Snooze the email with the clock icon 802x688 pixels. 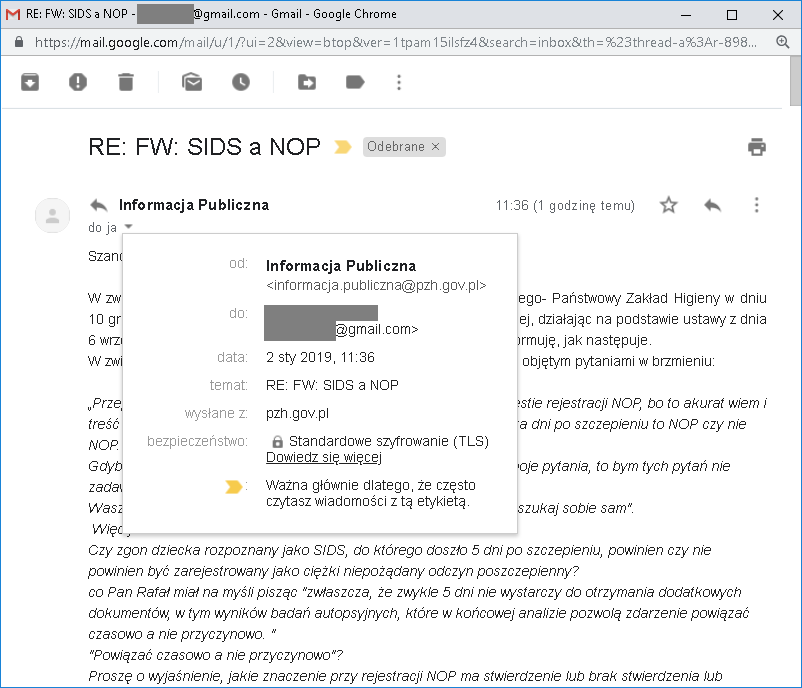(x=241, y=82)
